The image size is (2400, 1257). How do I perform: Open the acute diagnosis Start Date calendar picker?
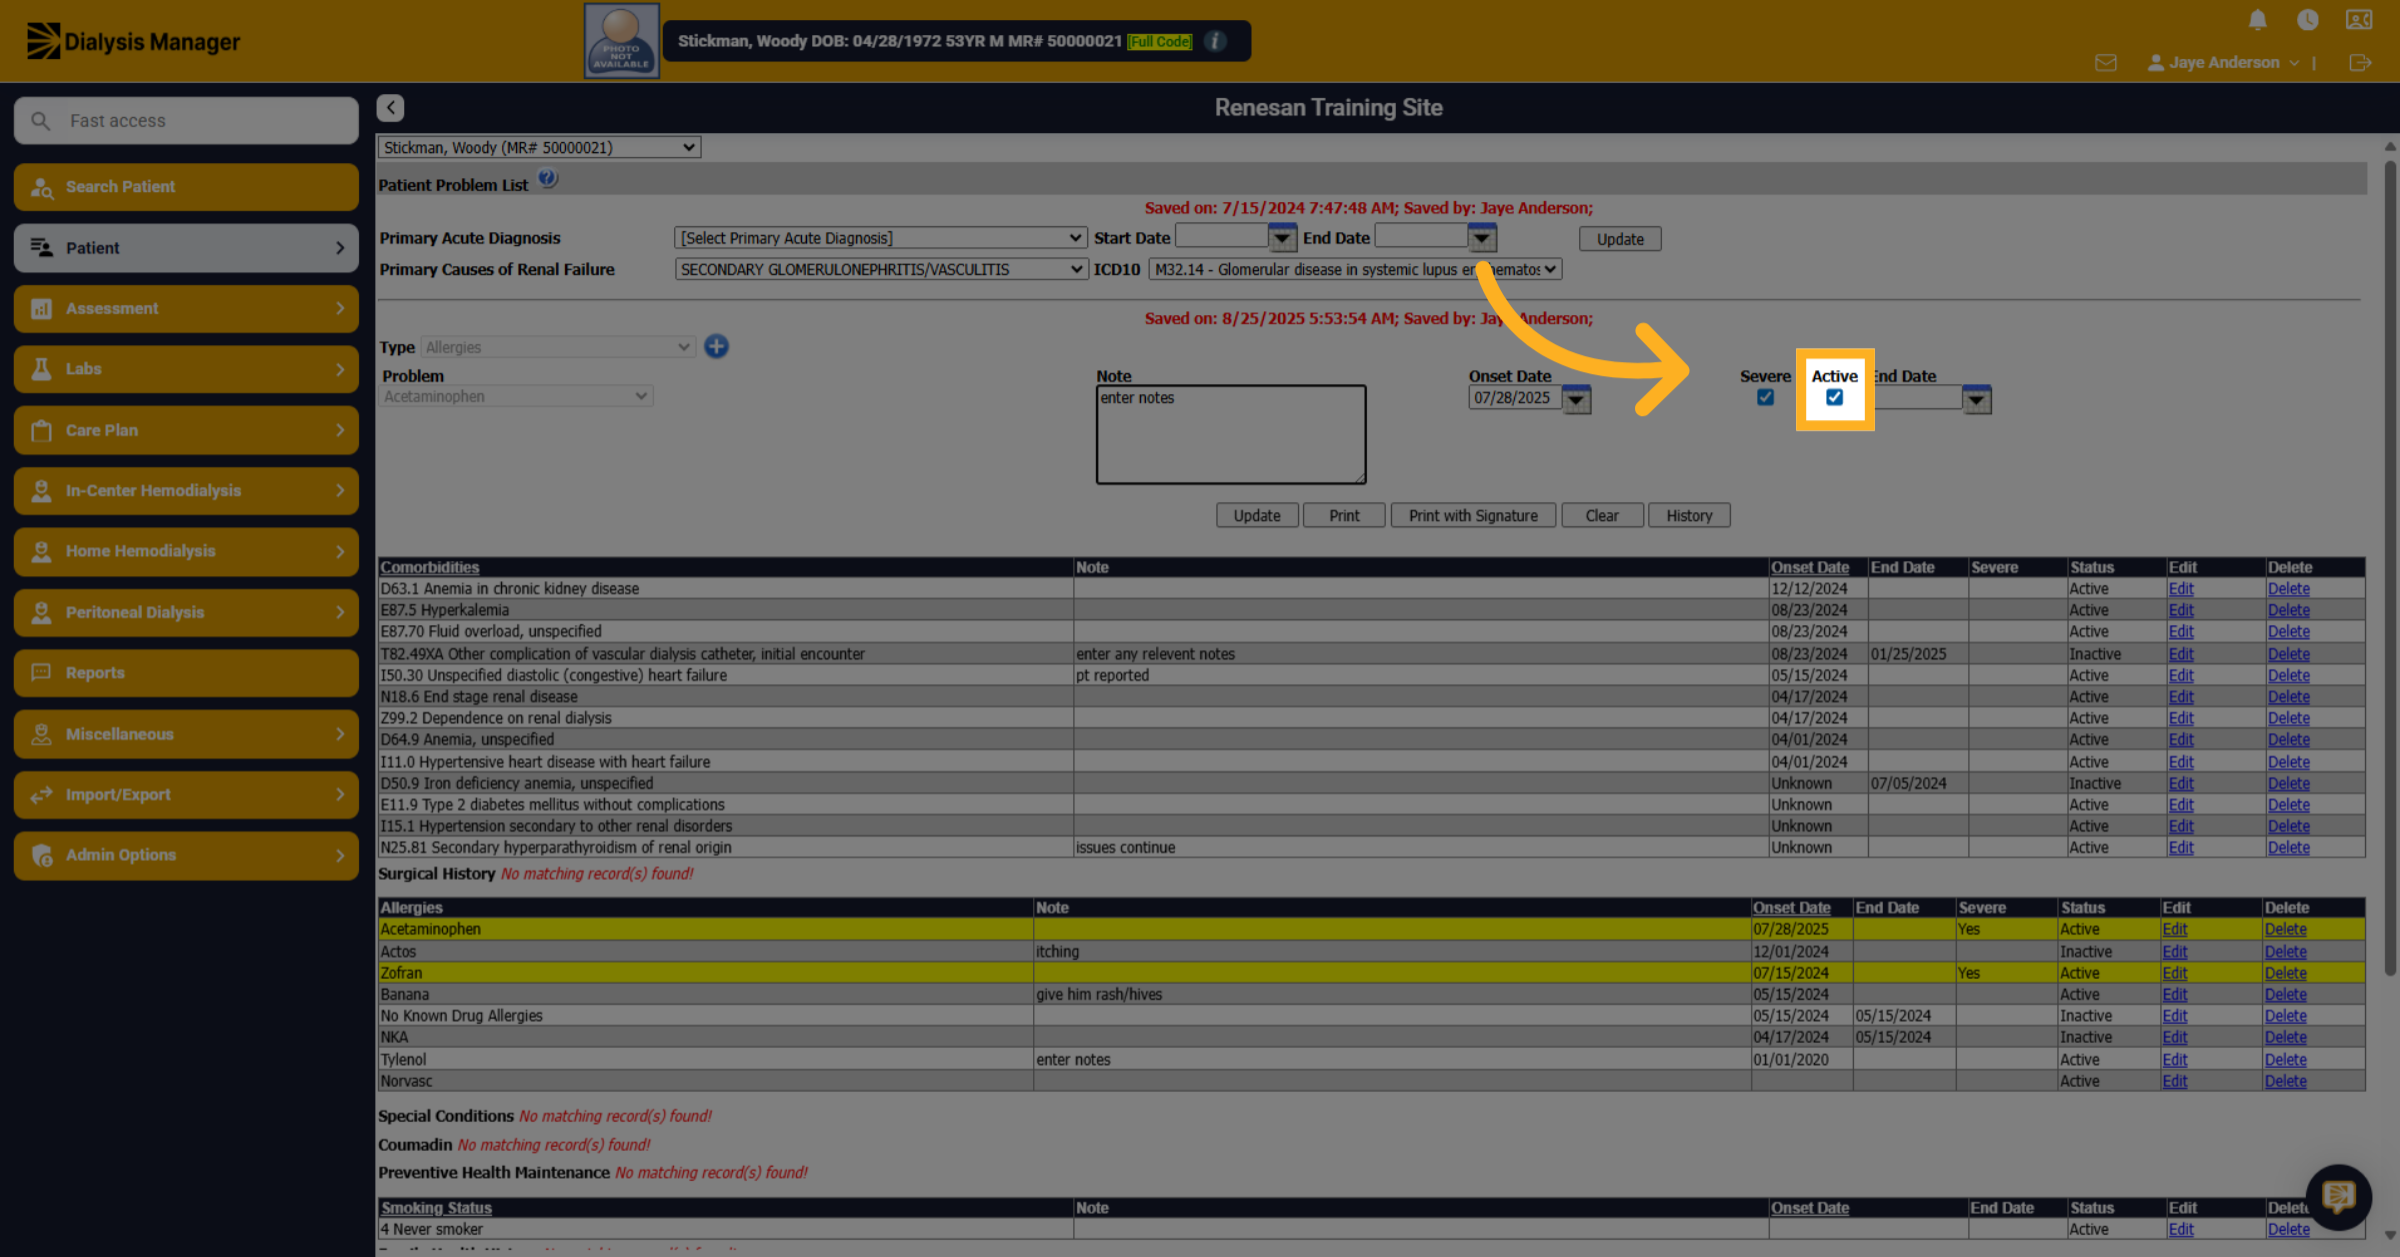(1282, 238)
